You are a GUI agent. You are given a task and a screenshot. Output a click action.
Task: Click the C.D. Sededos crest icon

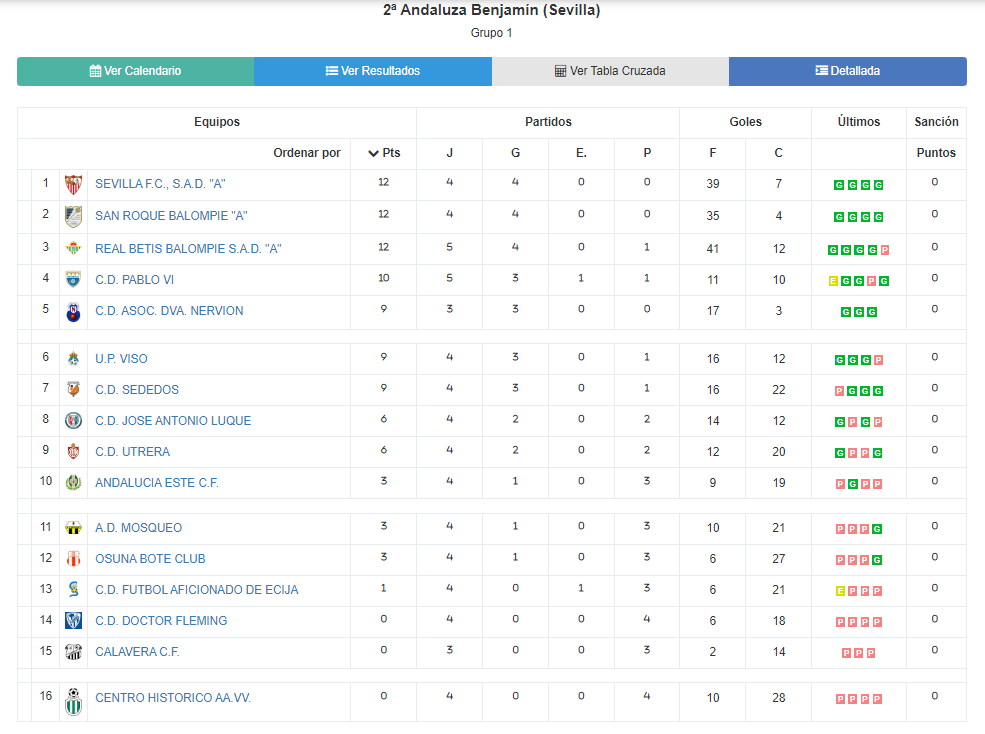click(x=73, y=390)
